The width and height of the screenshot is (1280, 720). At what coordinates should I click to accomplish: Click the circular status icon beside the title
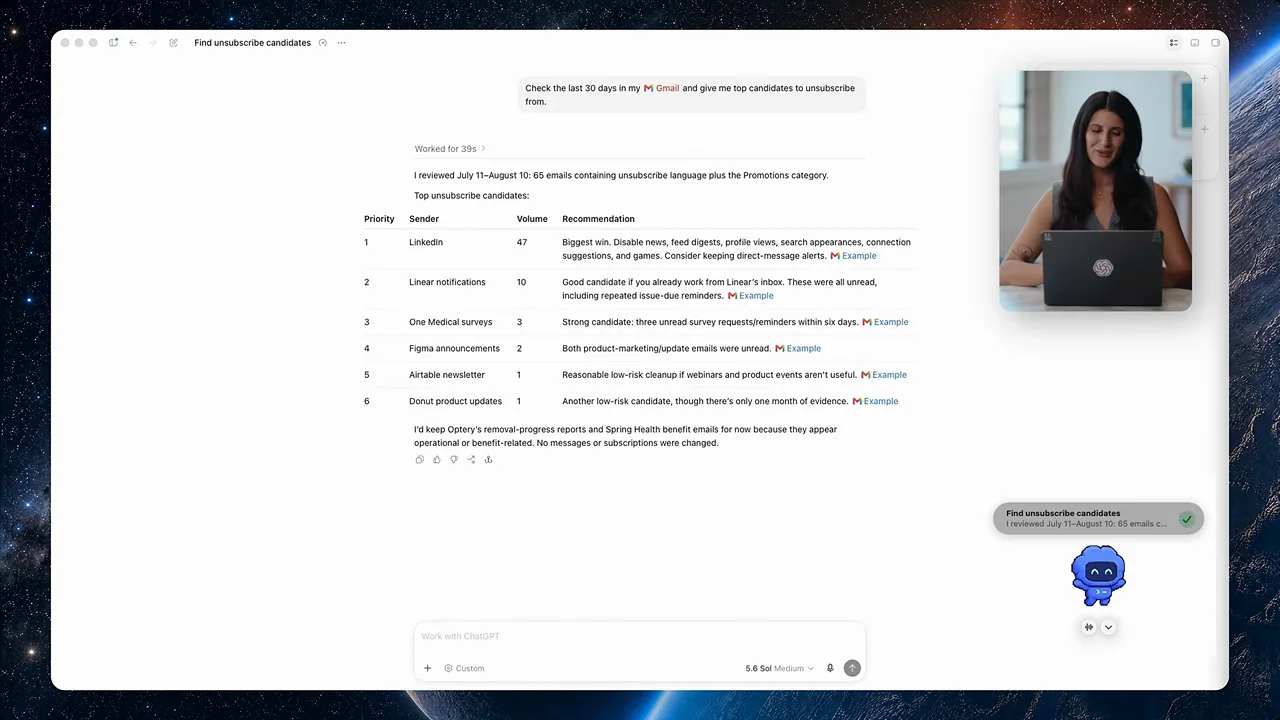322,43
